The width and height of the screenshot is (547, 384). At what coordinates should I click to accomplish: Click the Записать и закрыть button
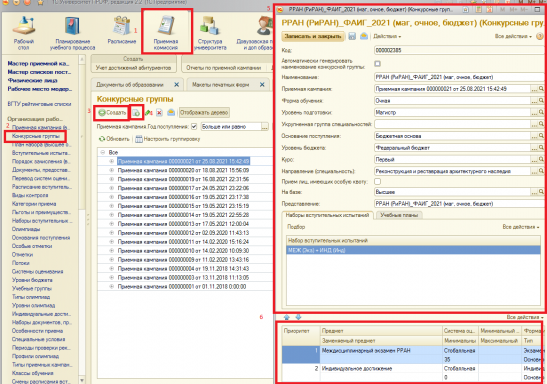pyautogui.click(x=313, y=36)
